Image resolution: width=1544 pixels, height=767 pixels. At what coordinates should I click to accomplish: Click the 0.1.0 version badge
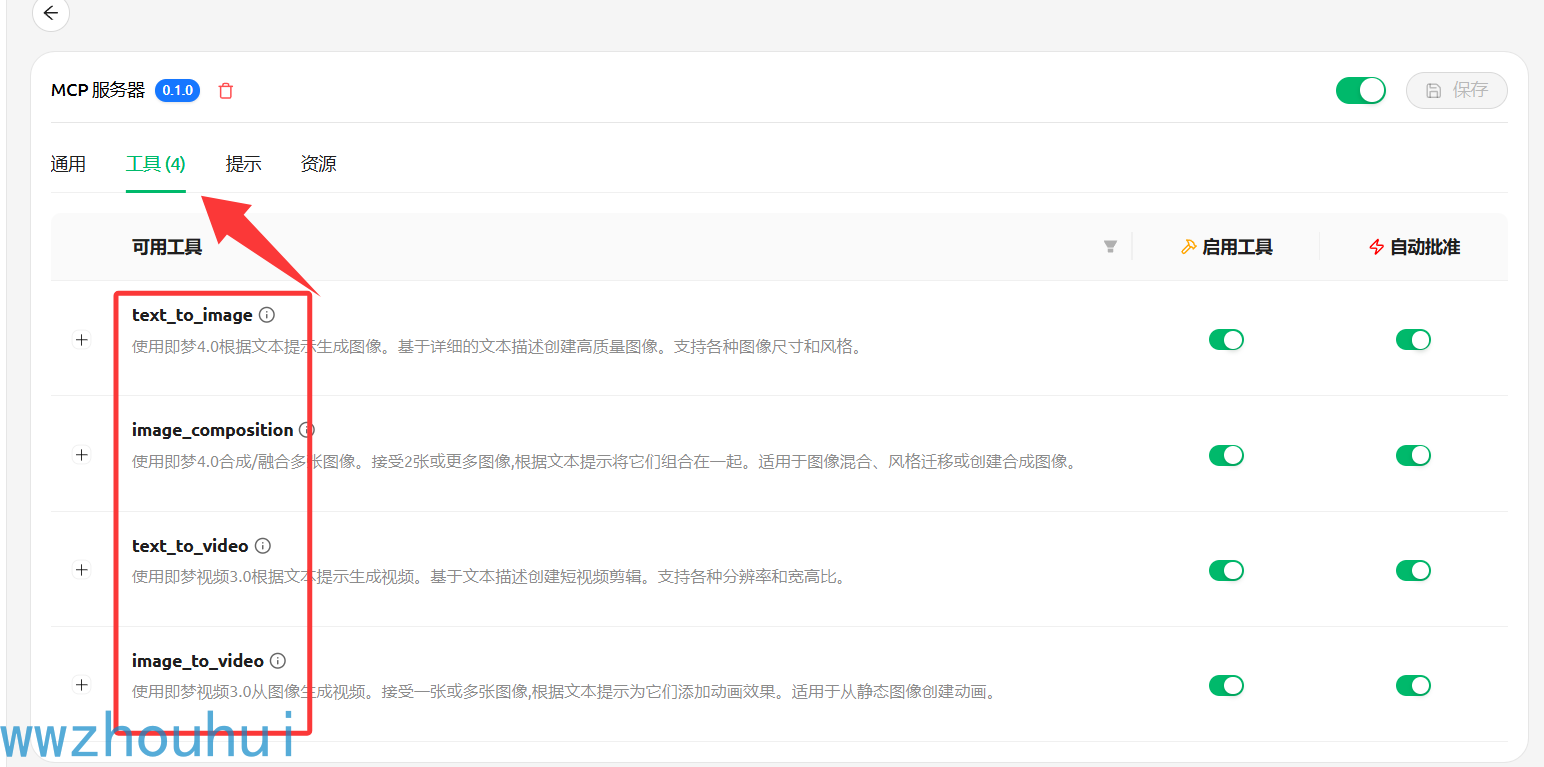pyautogui.click(x=178, y=90)
